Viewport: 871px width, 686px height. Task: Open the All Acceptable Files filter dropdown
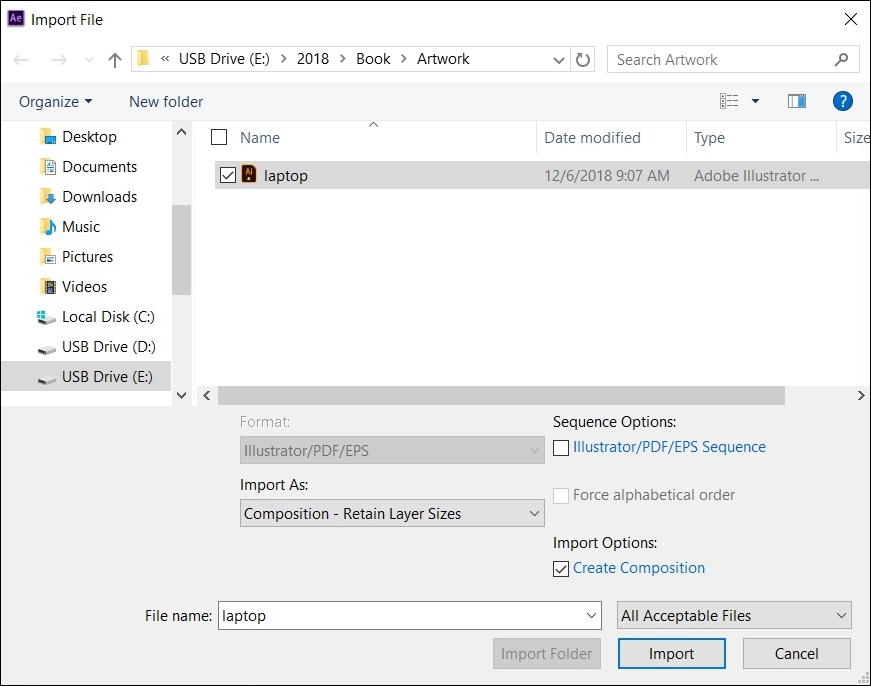coord(734,615)
